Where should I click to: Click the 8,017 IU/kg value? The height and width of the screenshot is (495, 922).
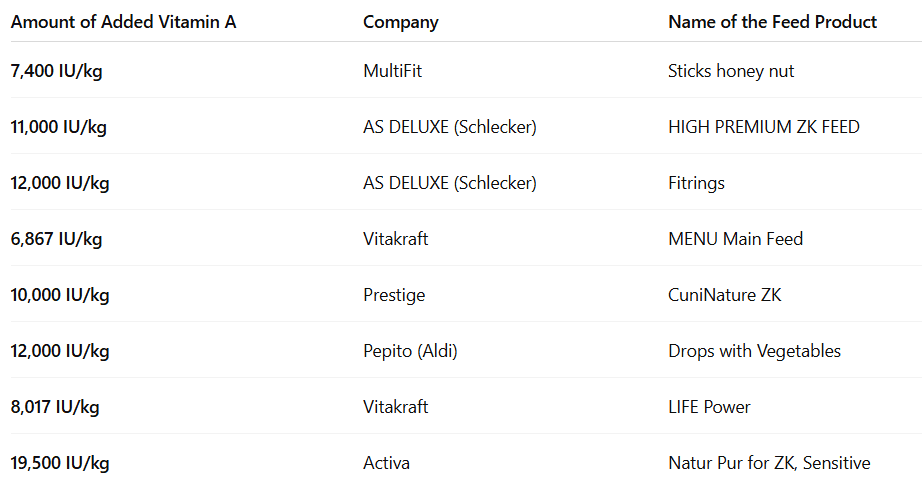pyautogui.click(x=55, y=407)
